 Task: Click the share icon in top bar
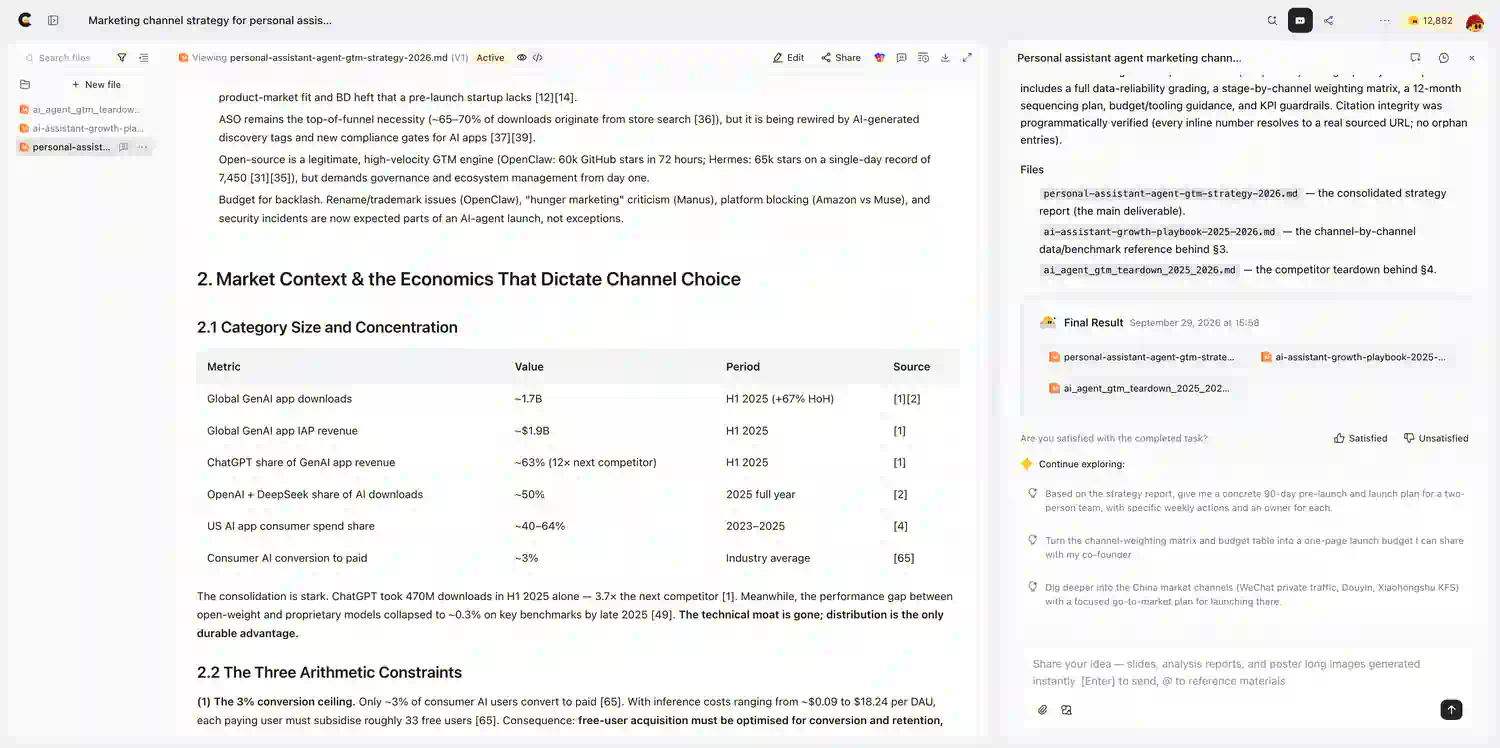coord(1328,20)
